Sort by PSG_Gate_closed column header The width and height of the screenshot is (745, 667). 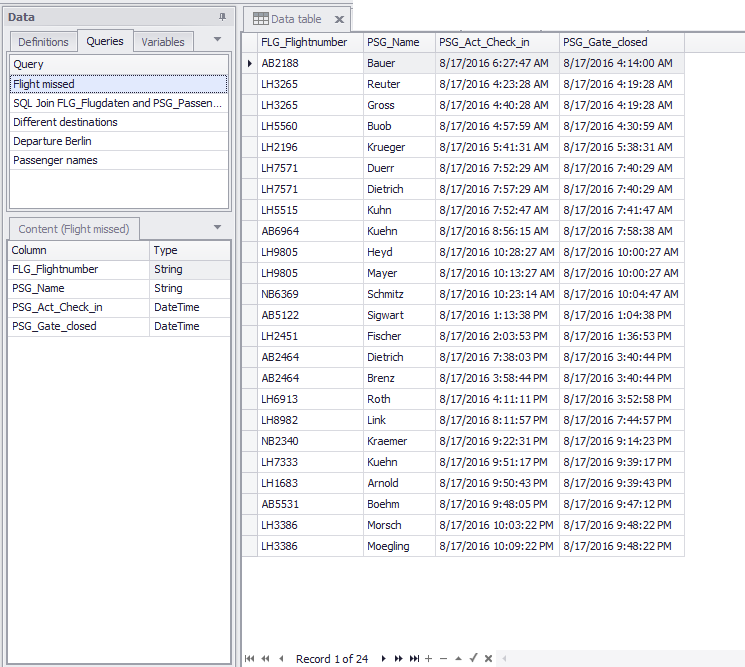pos(621,42)
